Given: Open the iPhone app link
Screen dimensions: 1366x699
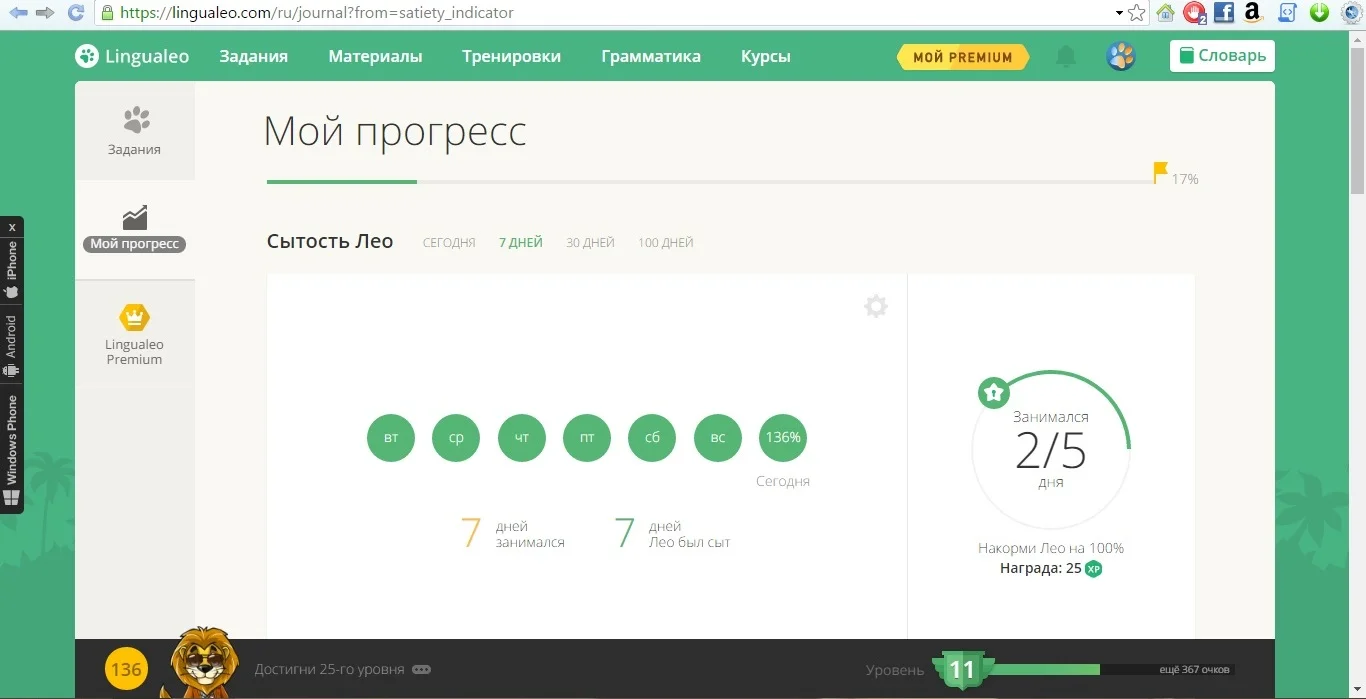Looking at the screenshot, I should tap(12, 271).
